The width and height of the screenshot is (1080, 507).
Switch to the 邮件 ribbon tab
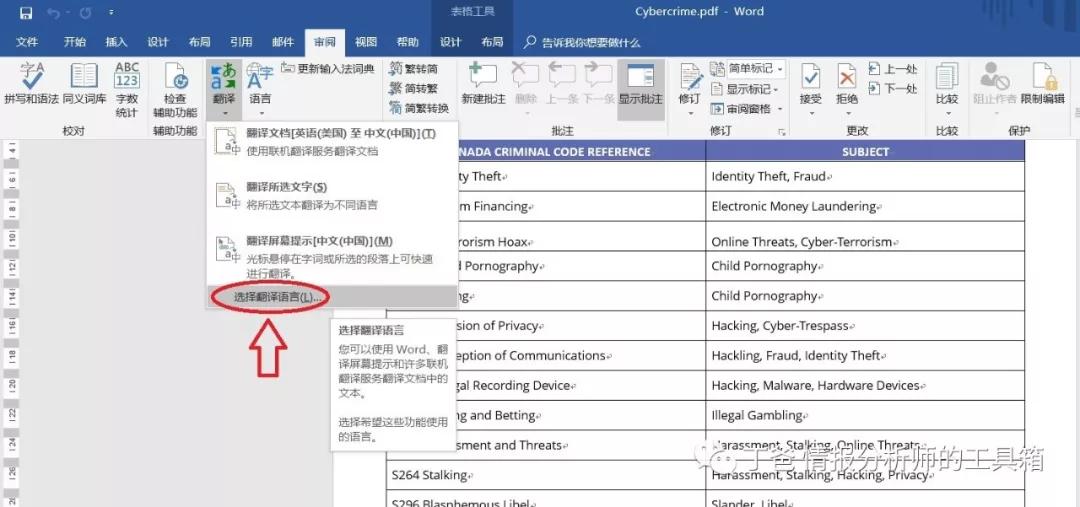[x=283, y=42]
